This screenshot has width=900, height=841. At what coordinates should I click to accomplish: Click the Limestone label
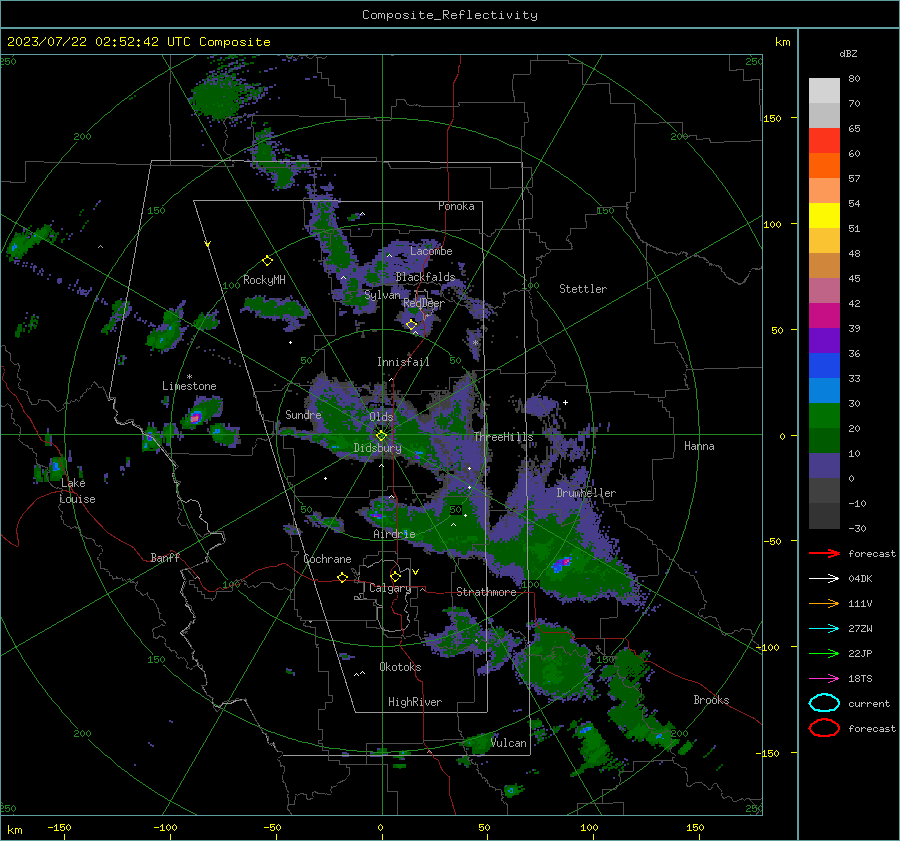(x=189, y=386)
